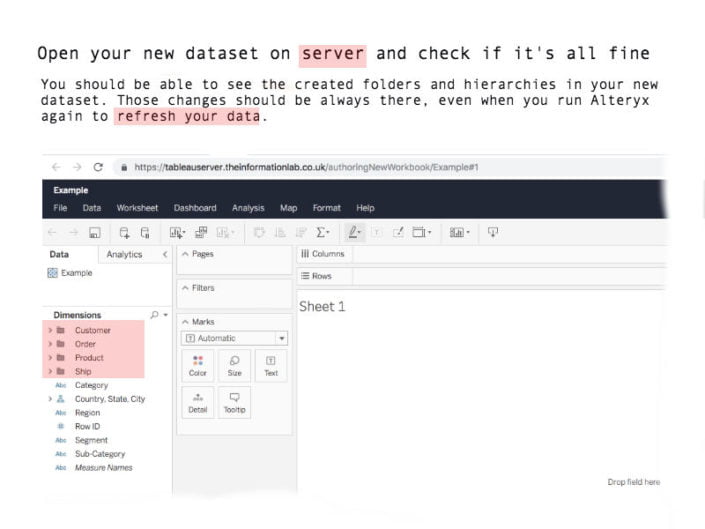
Task: Expand the Customer folder
Action: [49, 330]
